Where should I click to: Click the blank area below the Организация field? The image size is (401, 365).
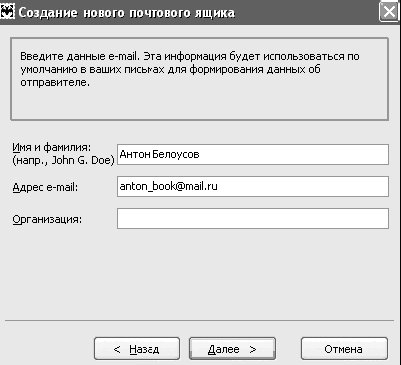200,273
